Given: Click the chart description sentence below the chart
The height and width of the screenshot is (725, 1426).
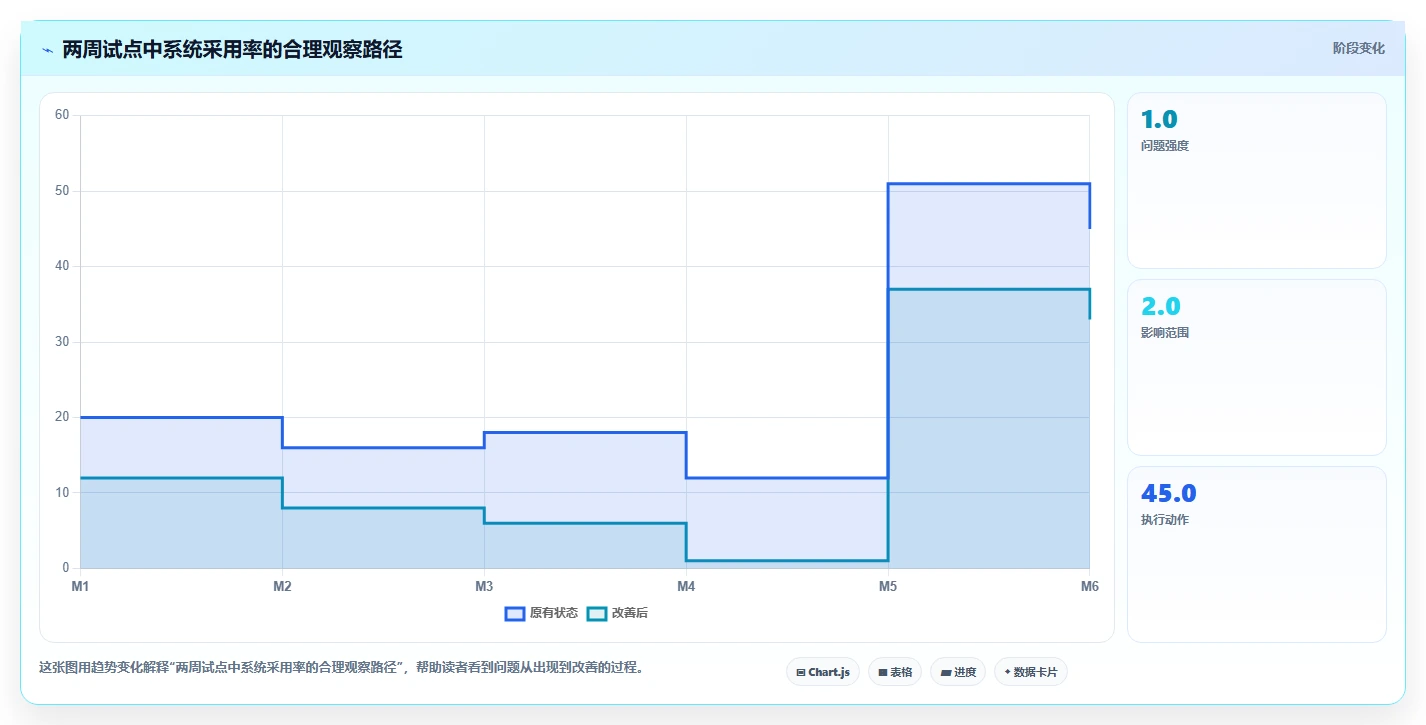Looking at the screenshot, I should tap(341, 667).
